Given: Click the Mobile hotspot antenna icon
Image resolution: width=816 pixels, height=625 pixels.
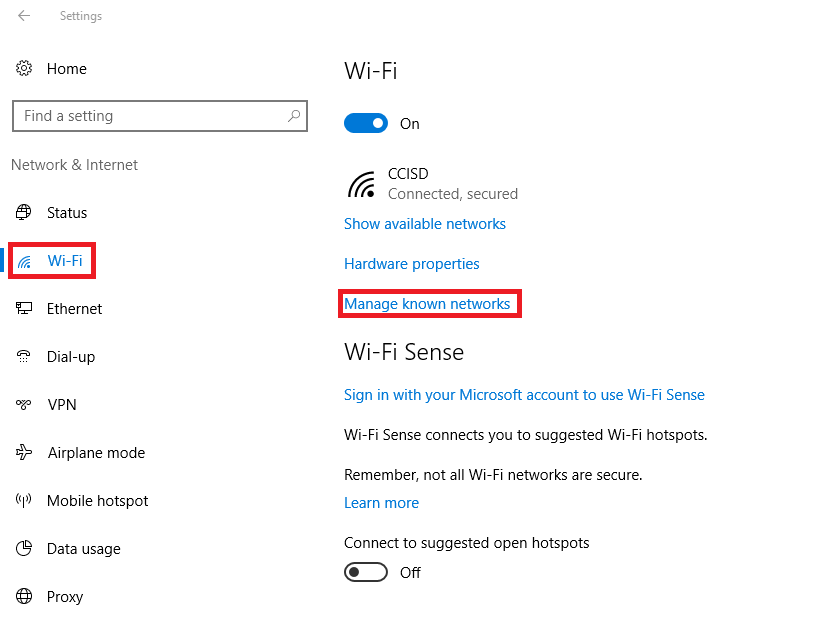Looking at the screenshot, I should pyautogui.click(x=23, y=501).
